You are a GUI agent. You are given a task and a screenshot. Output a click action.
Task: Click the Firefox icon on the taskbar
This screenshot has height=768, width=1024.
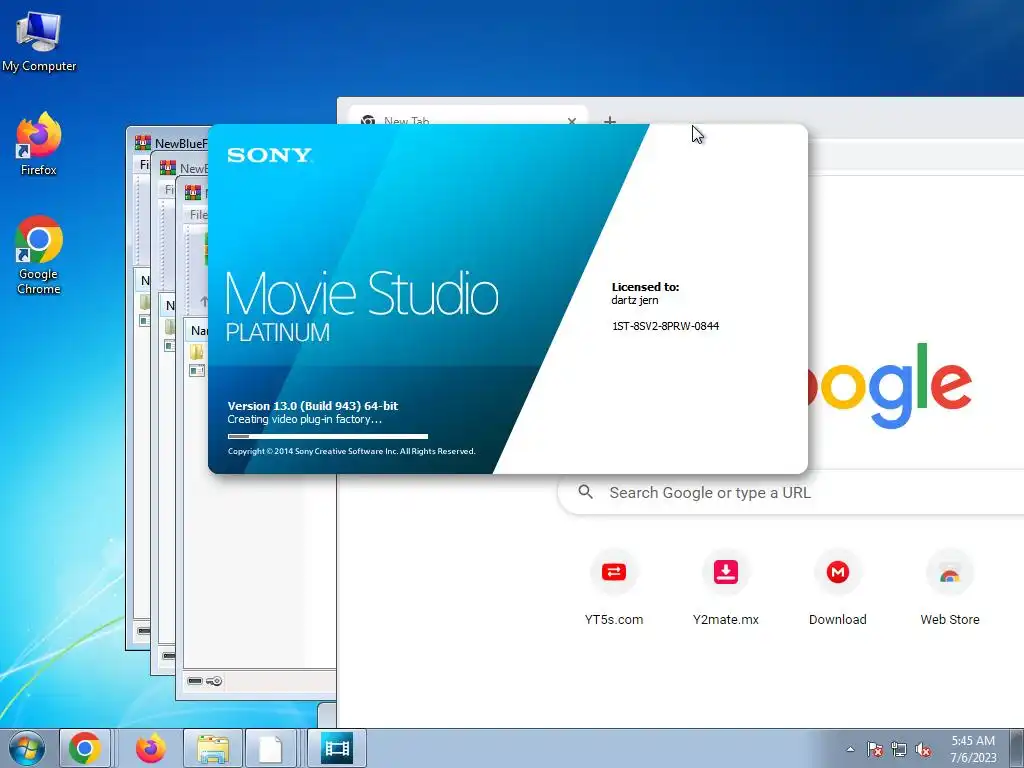(x=150, y=748)
